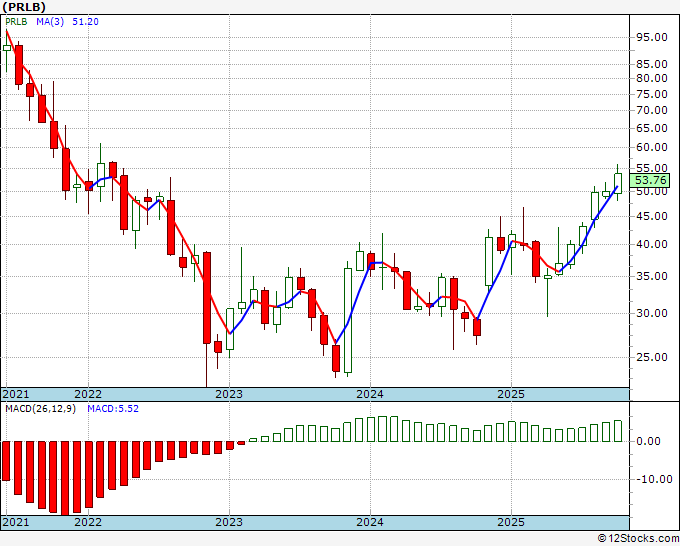This screenshot has height=546, width=680.
Task: Click the 60.00 price axis label
Action: coord(652,147)
